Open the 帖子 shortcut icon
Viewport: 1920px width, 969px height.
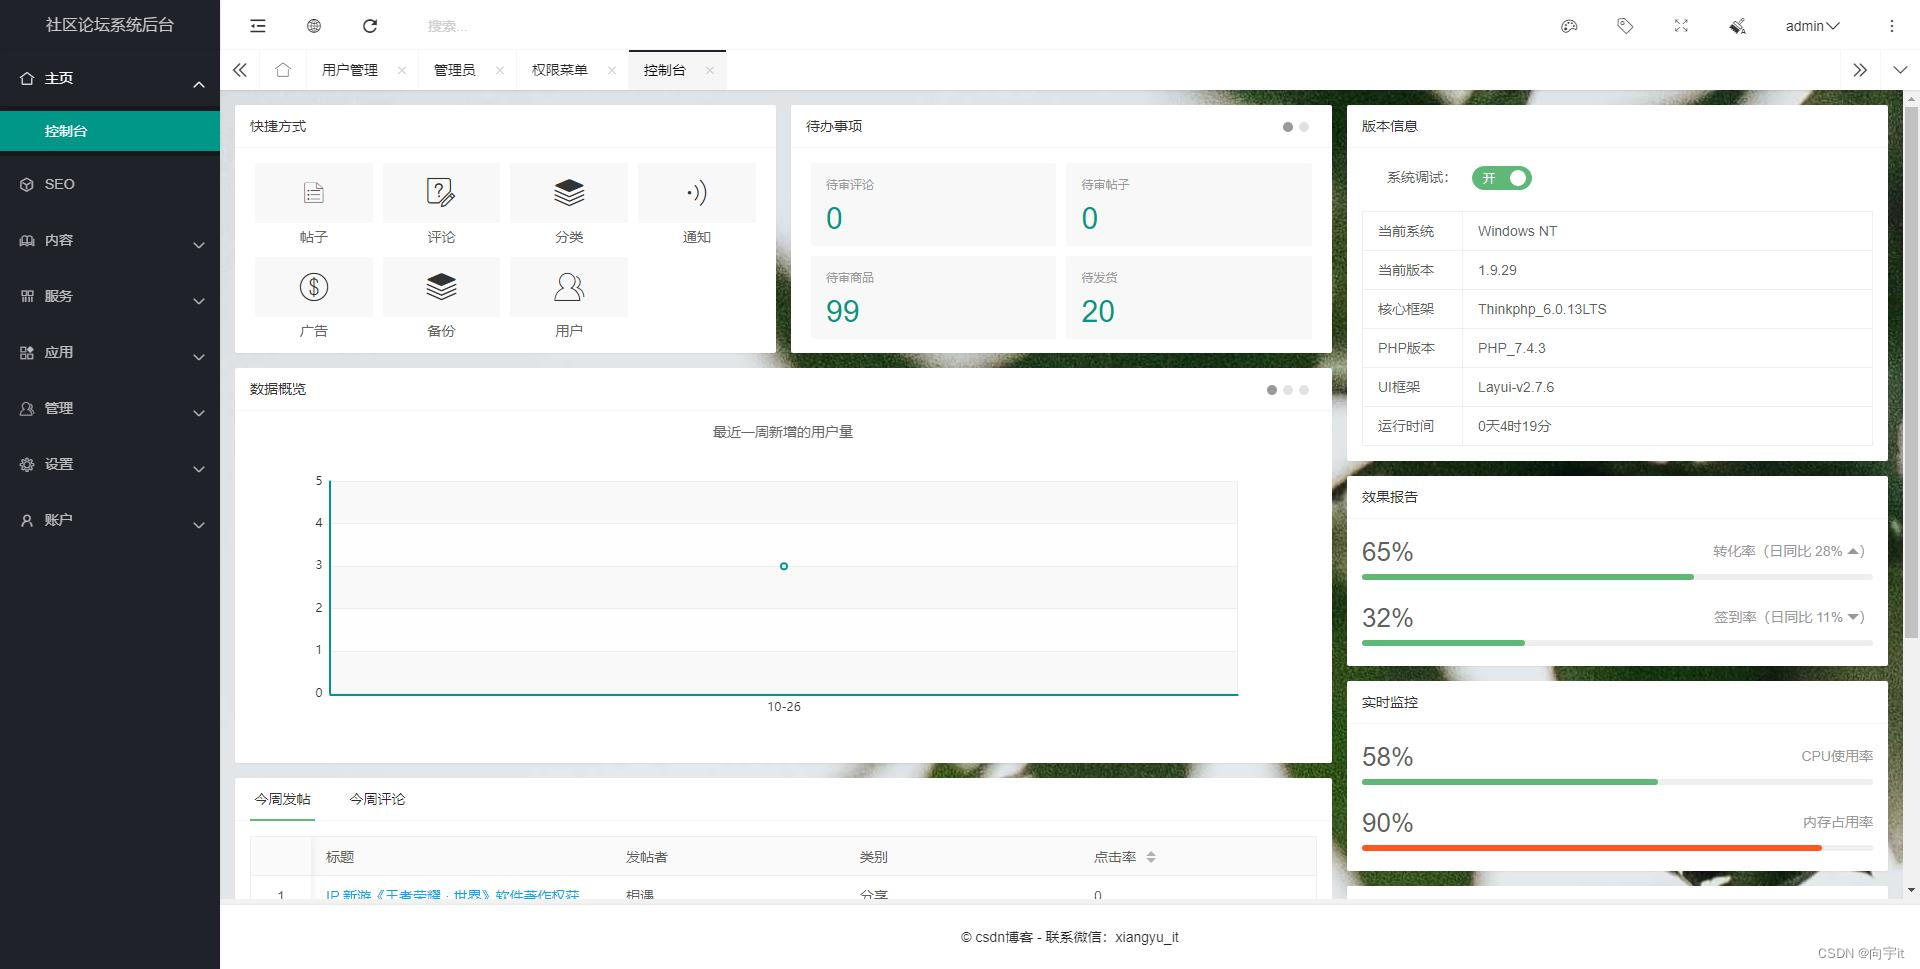click(313, 193)
